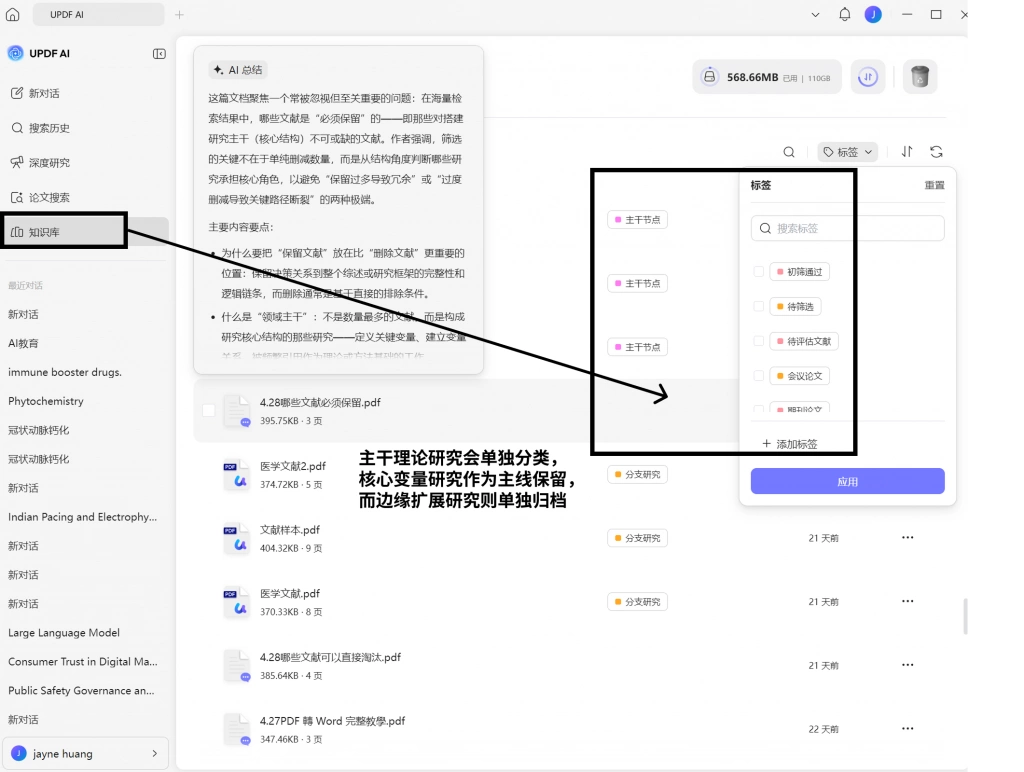Screen dimensions: 1024x772
Task: Click PDF icon of 文献样本.pdf
Action: point(236,539)
